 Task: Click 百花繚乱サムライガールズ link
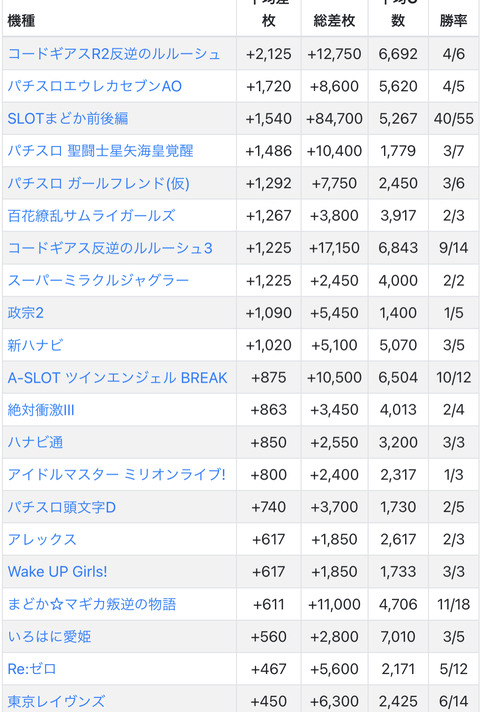pyautogui.click(x=91, y=216)
